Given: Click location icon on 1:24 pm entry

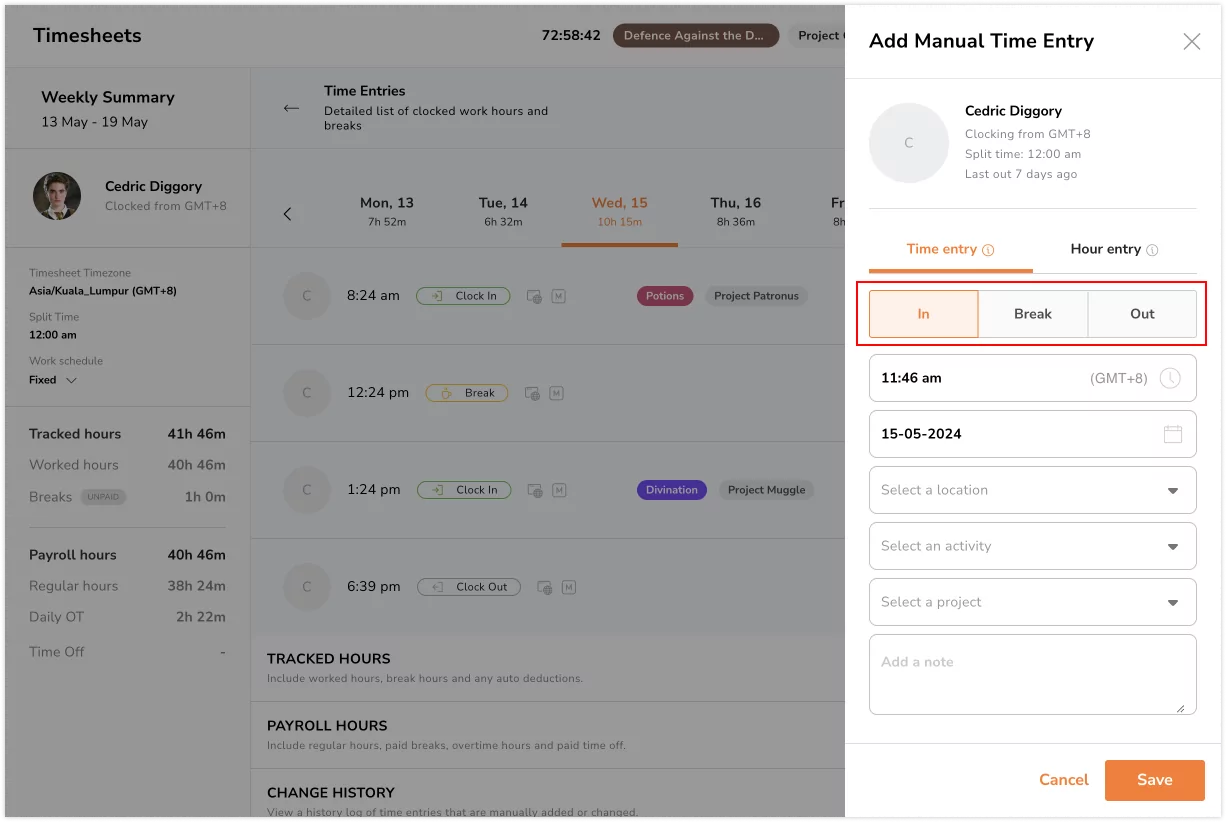Looking at the screenshot, I should click(535, 490).
